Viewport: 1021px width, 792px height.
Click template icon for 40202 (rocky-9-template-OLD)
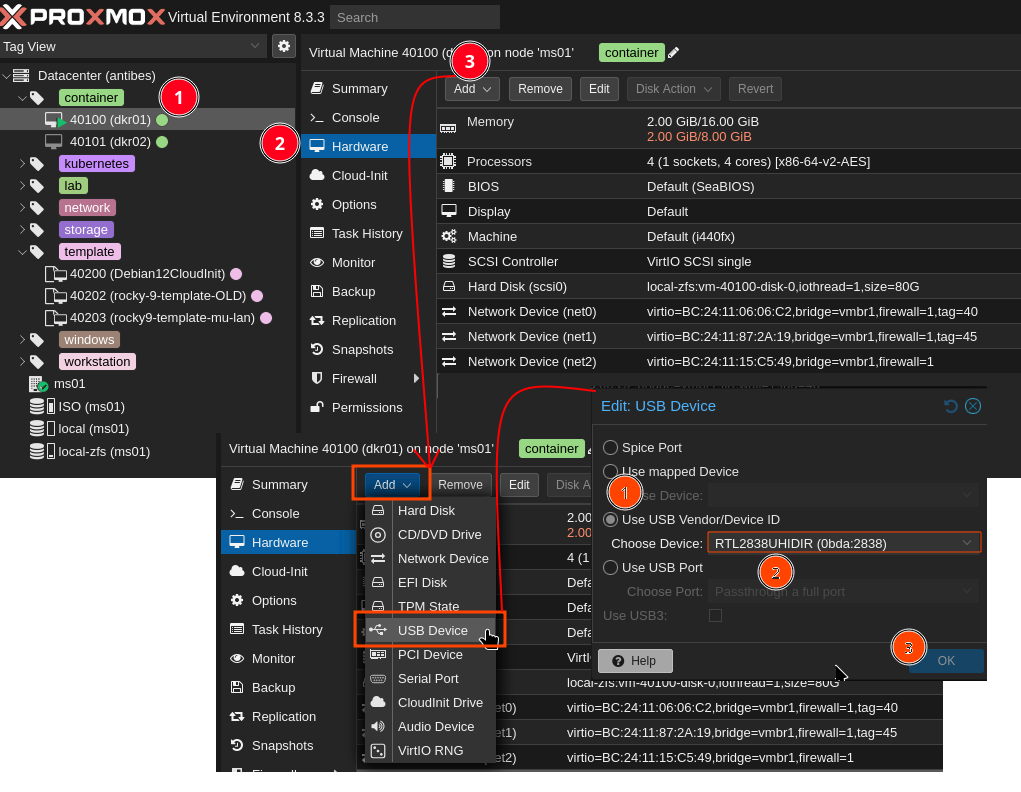[55, 296]
